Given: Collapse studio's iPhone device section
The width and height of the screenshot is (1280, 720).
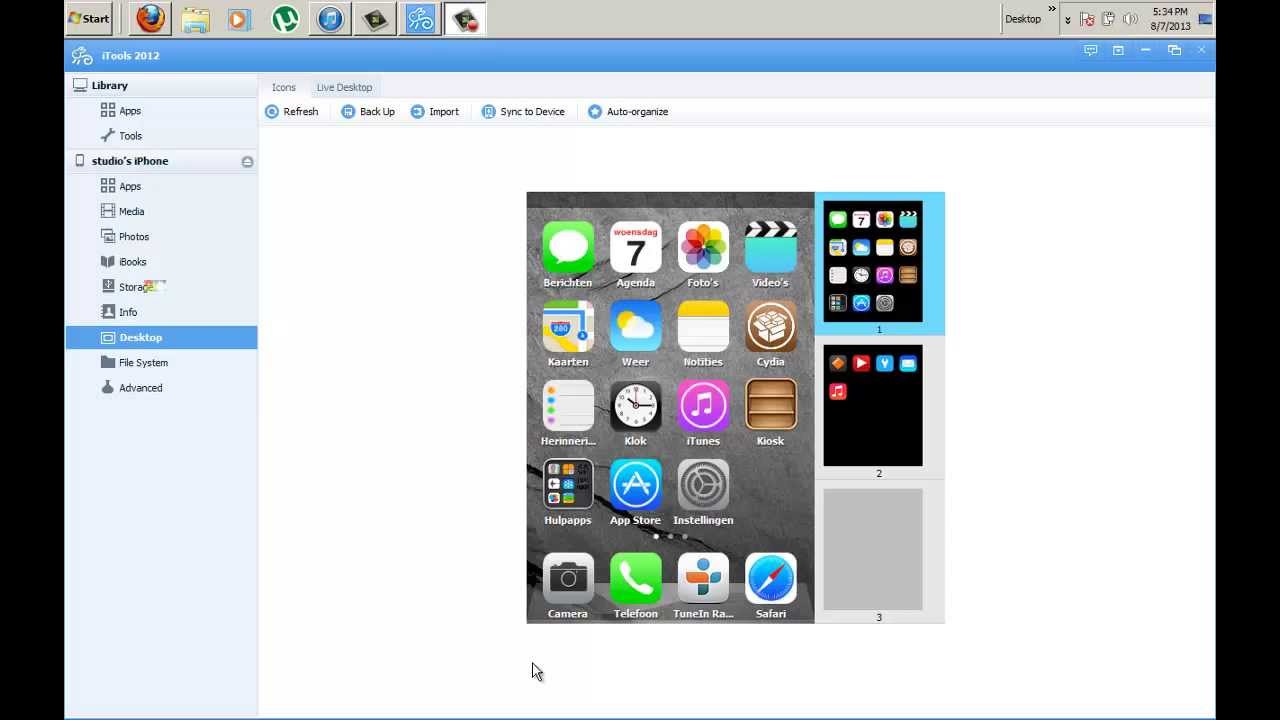Looking at the screenshot, I should pyautogui.click(x=247, y=161).
